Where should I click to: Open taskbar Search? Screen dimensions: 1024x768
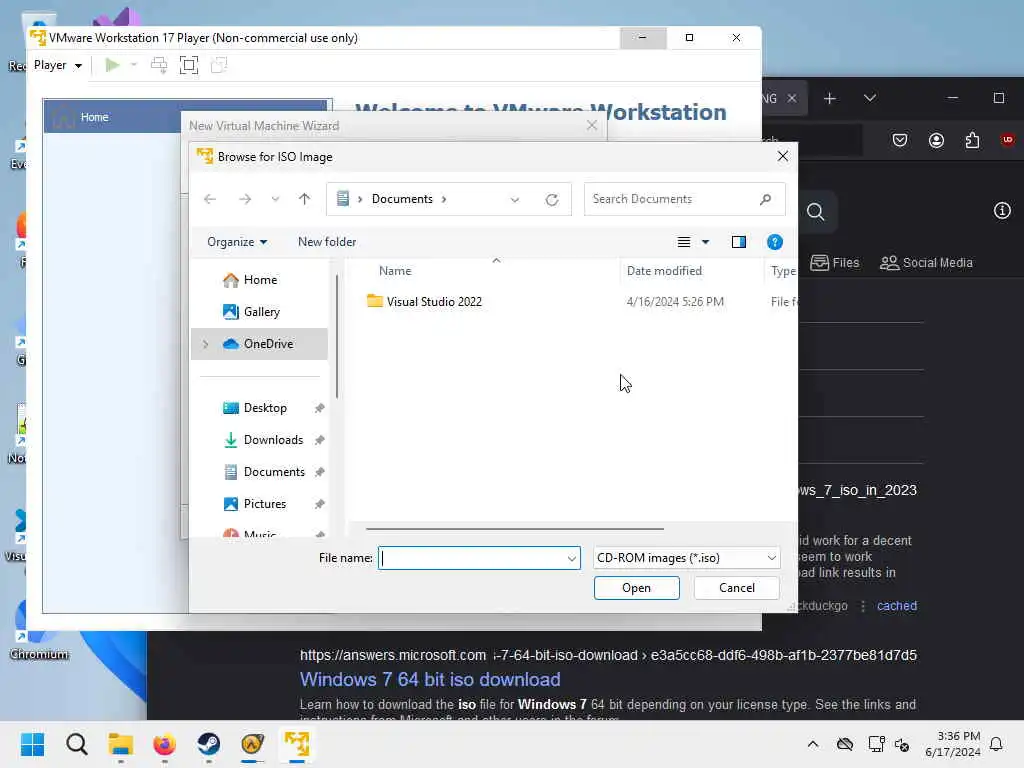click(x=76, y=744)
